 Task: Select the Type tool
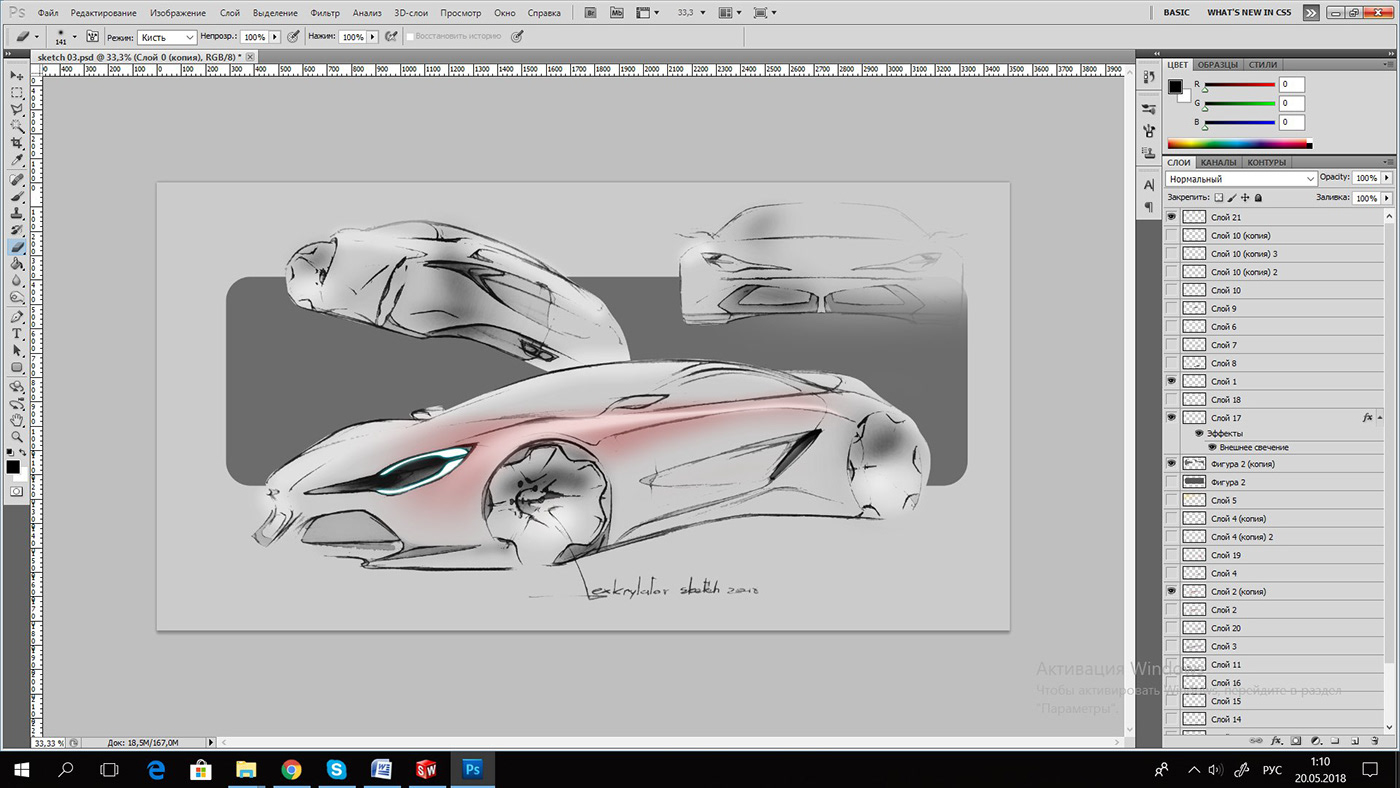click(x=16, y=334)
